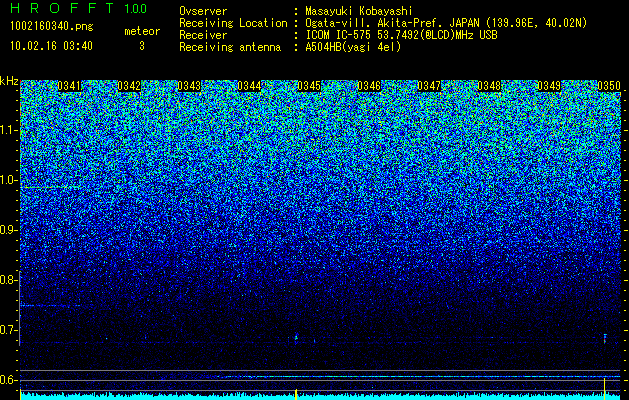This screenshot has width=629, height=400.
Task: Click the 0345 time marker label
Action: coord(309,86)
